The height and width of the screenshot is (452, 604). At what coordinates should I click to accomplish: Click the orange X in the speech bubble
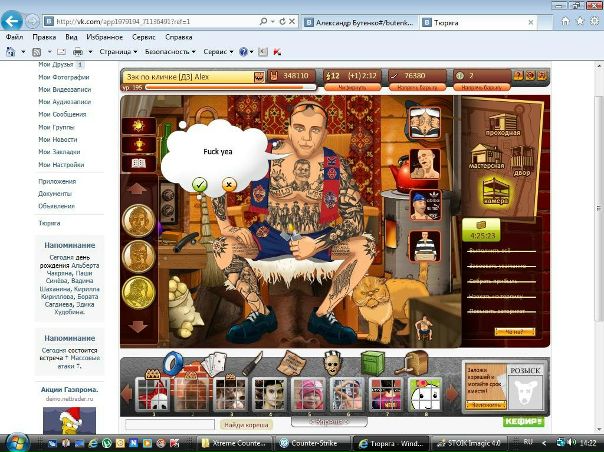(x=228, y=184)
